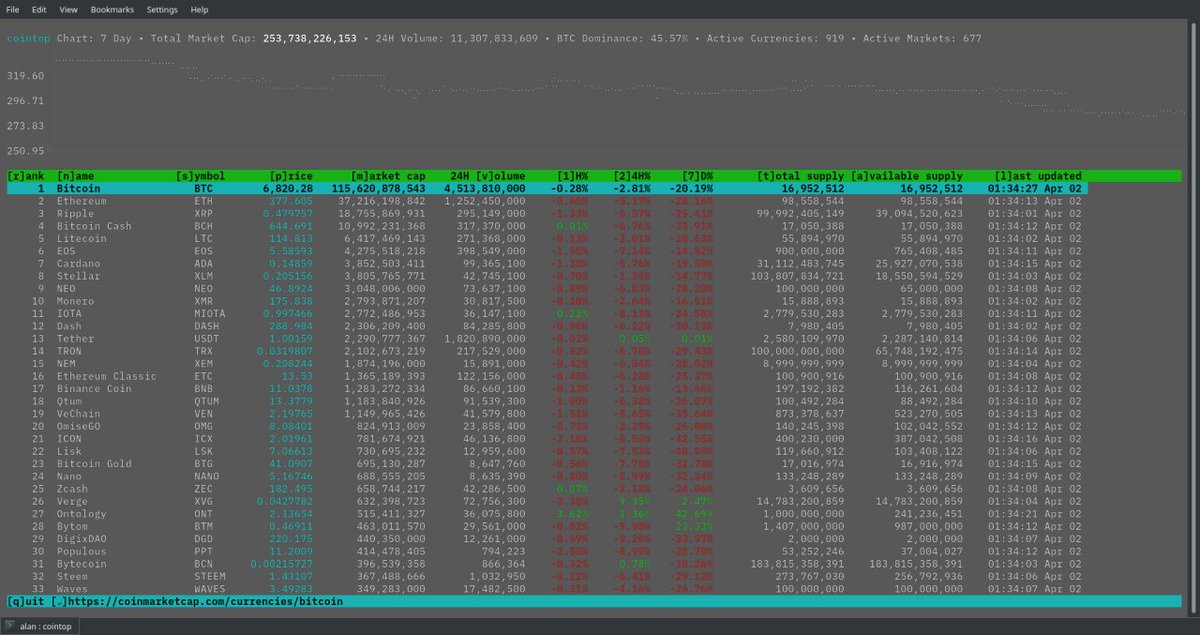The height and width of the screenshot is (635, 1200).
Task: Click [q]uit in the bottom status bar
Action: (x=18, y=602)
